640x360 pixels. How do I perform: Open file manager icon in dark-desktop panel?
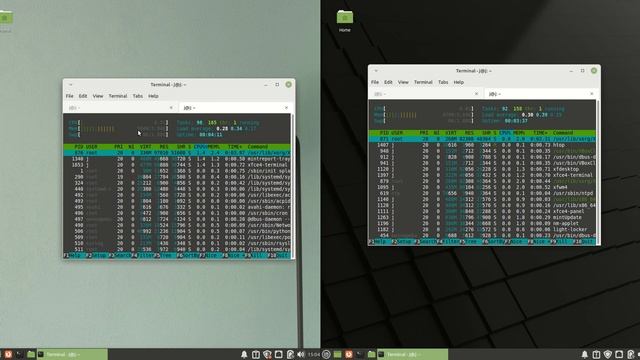(371, 354)
